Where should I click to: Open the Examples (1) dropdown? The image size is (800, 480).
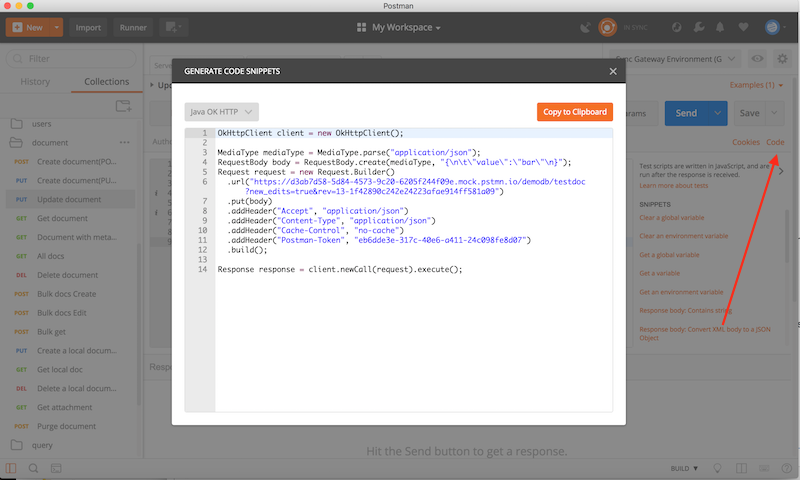756,85
